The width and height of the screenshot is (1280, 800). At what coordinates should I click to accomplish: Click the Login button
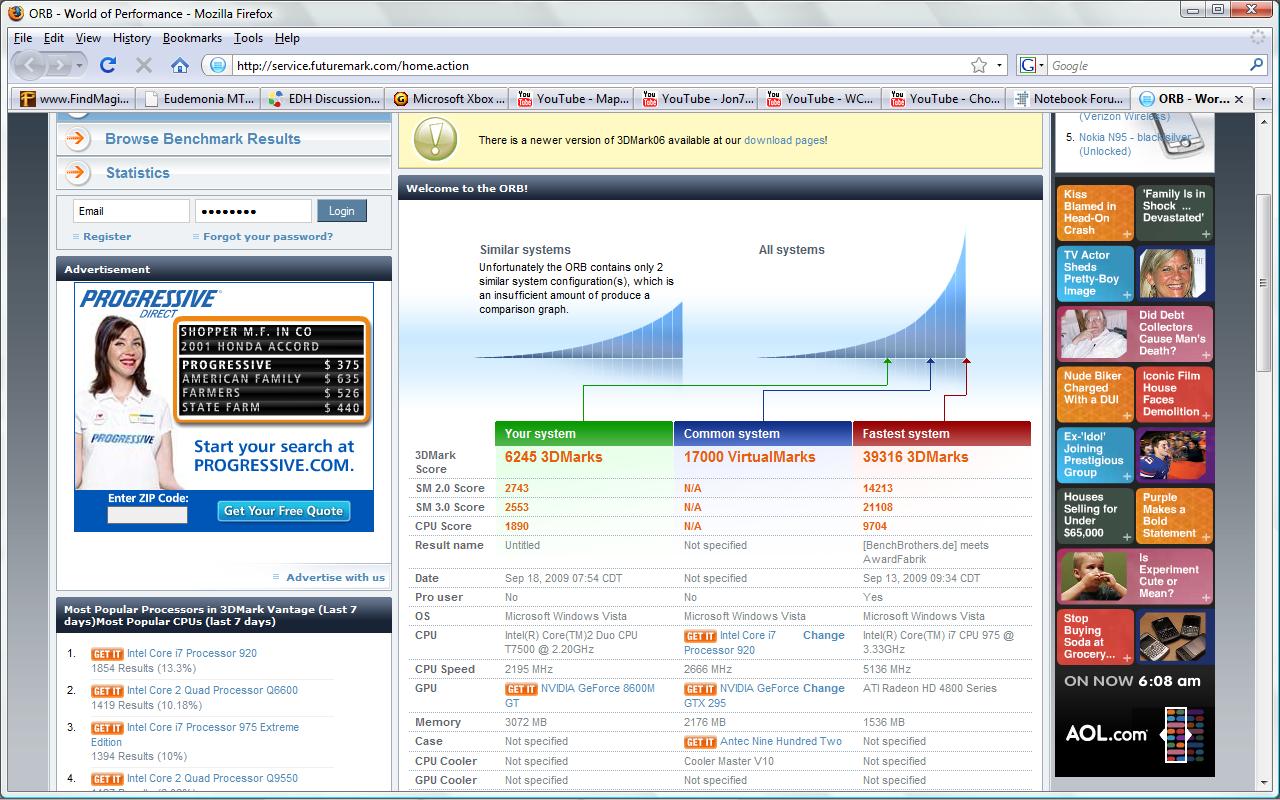coord(342,211)
